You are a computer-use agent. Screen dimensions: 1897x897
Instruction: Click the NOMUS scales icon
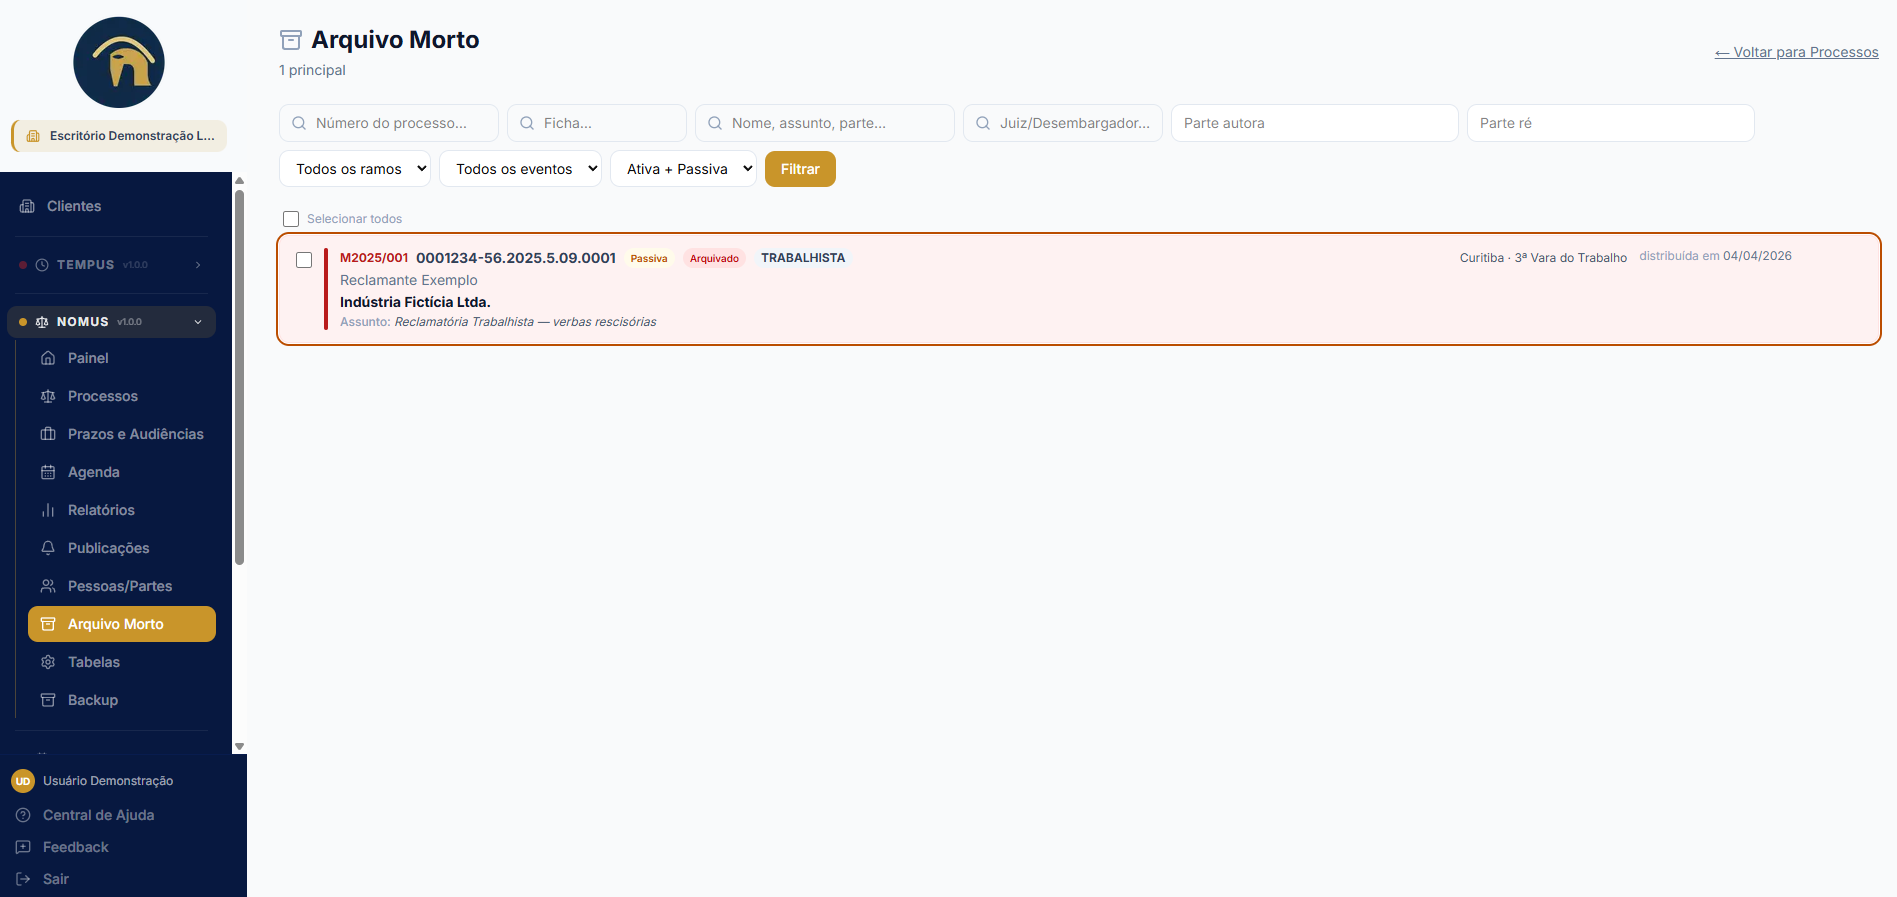click(42, 322)
